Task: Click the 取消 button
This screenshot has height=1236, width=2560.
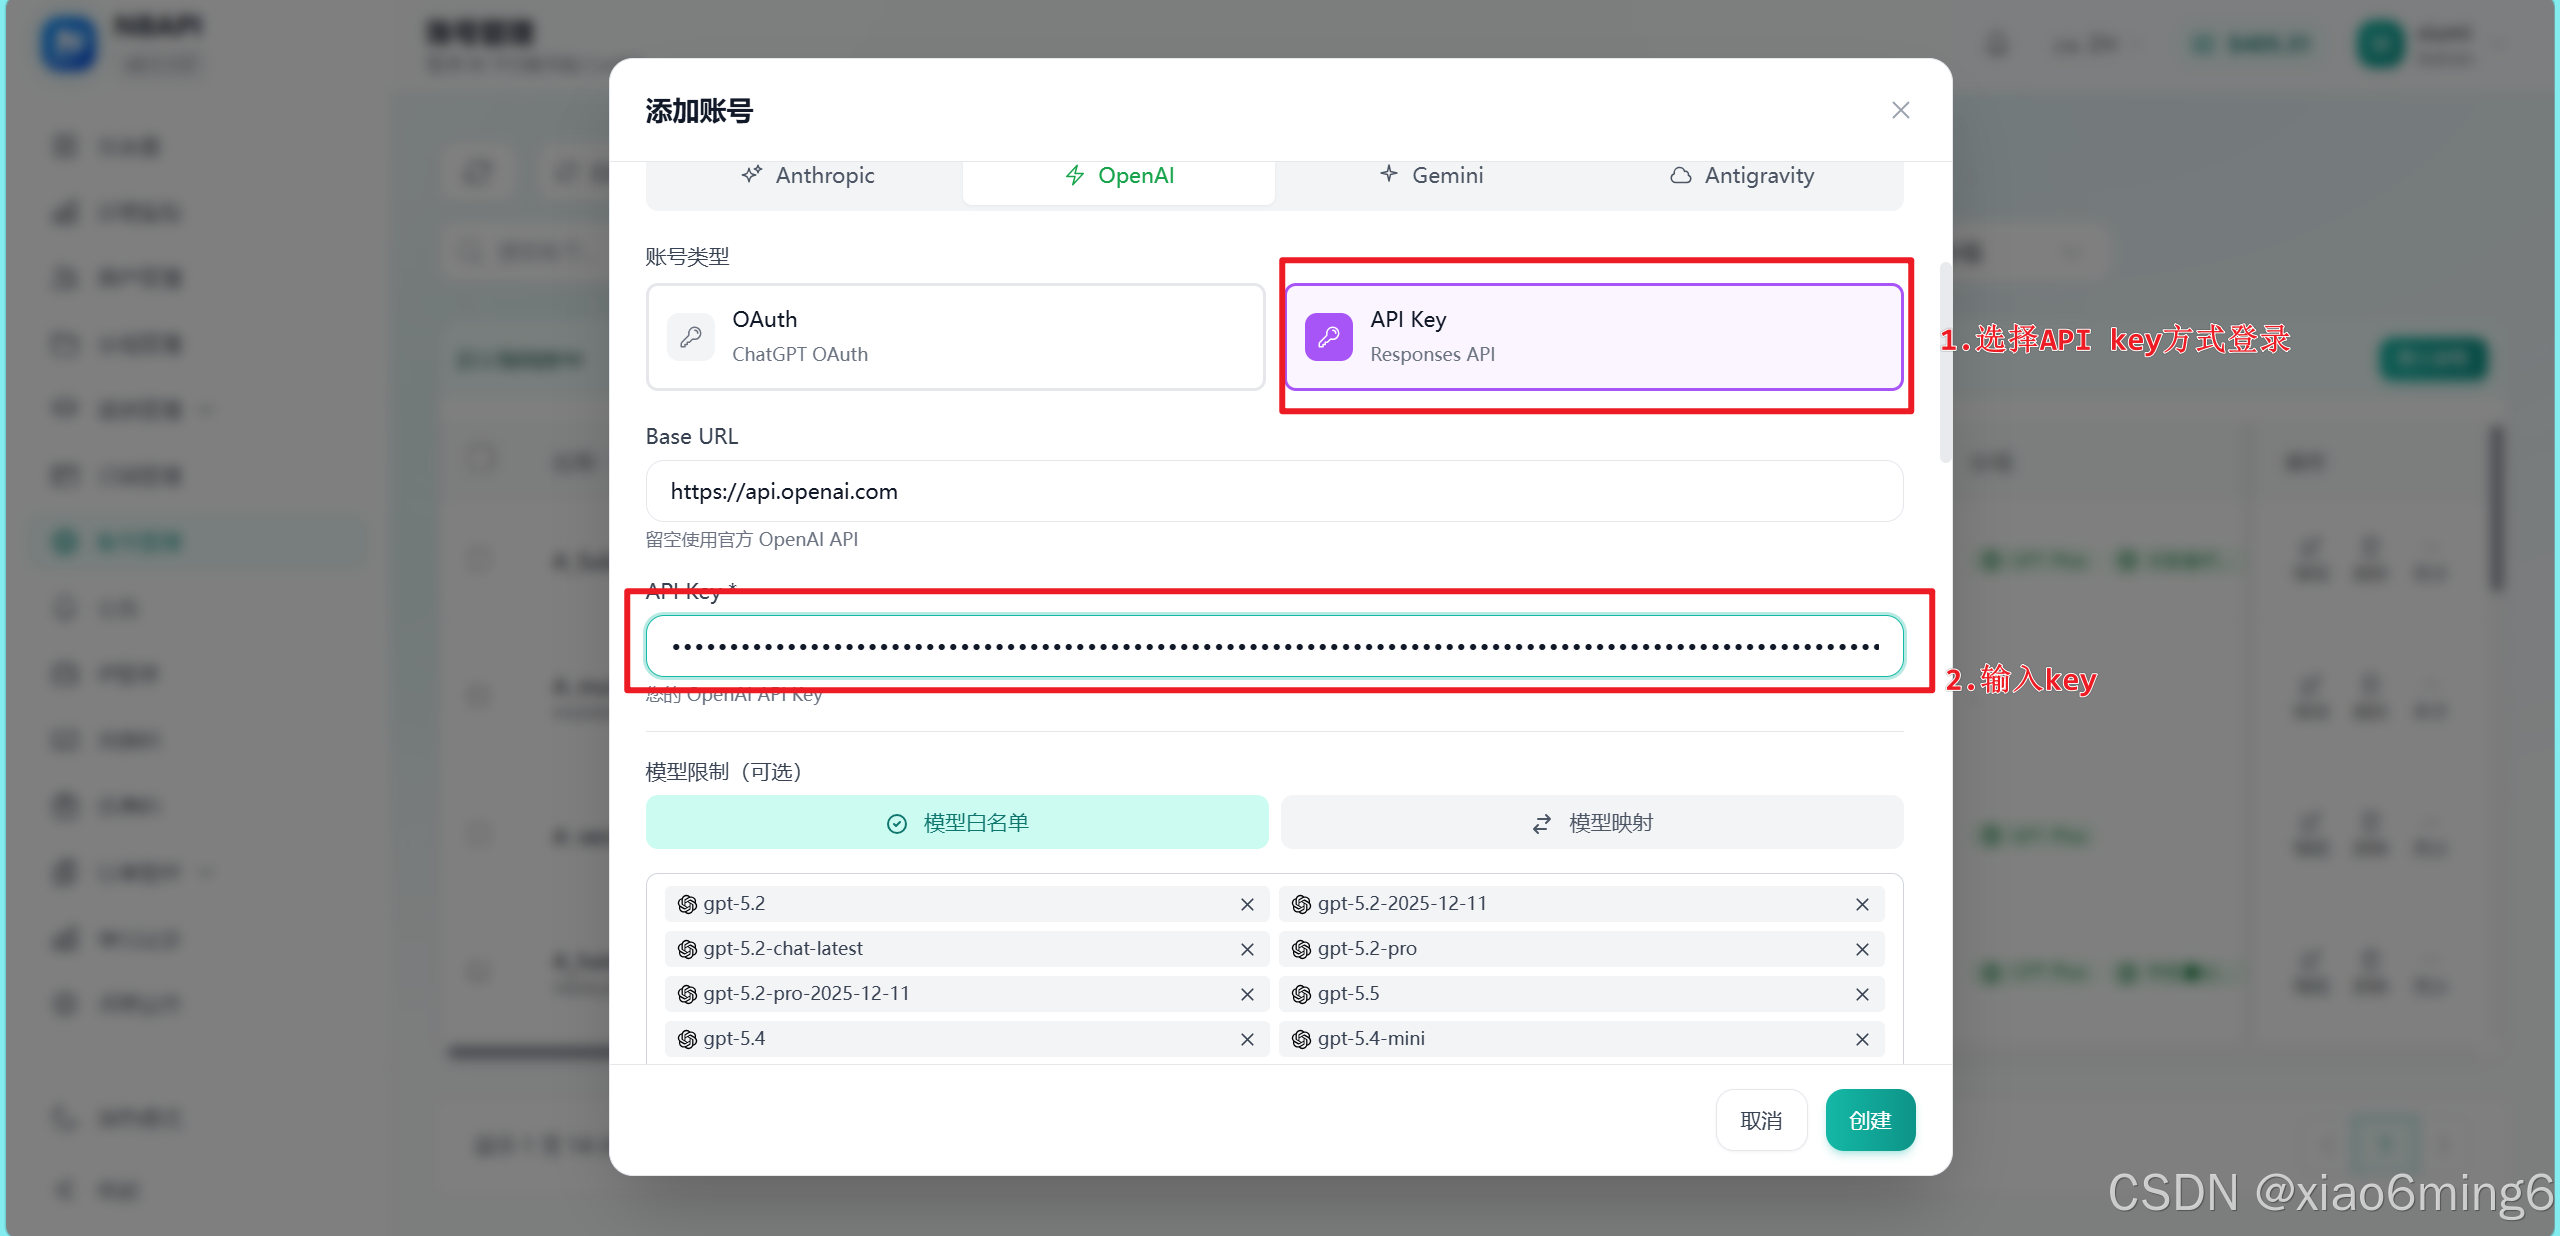Action: coord(1761,1121)
